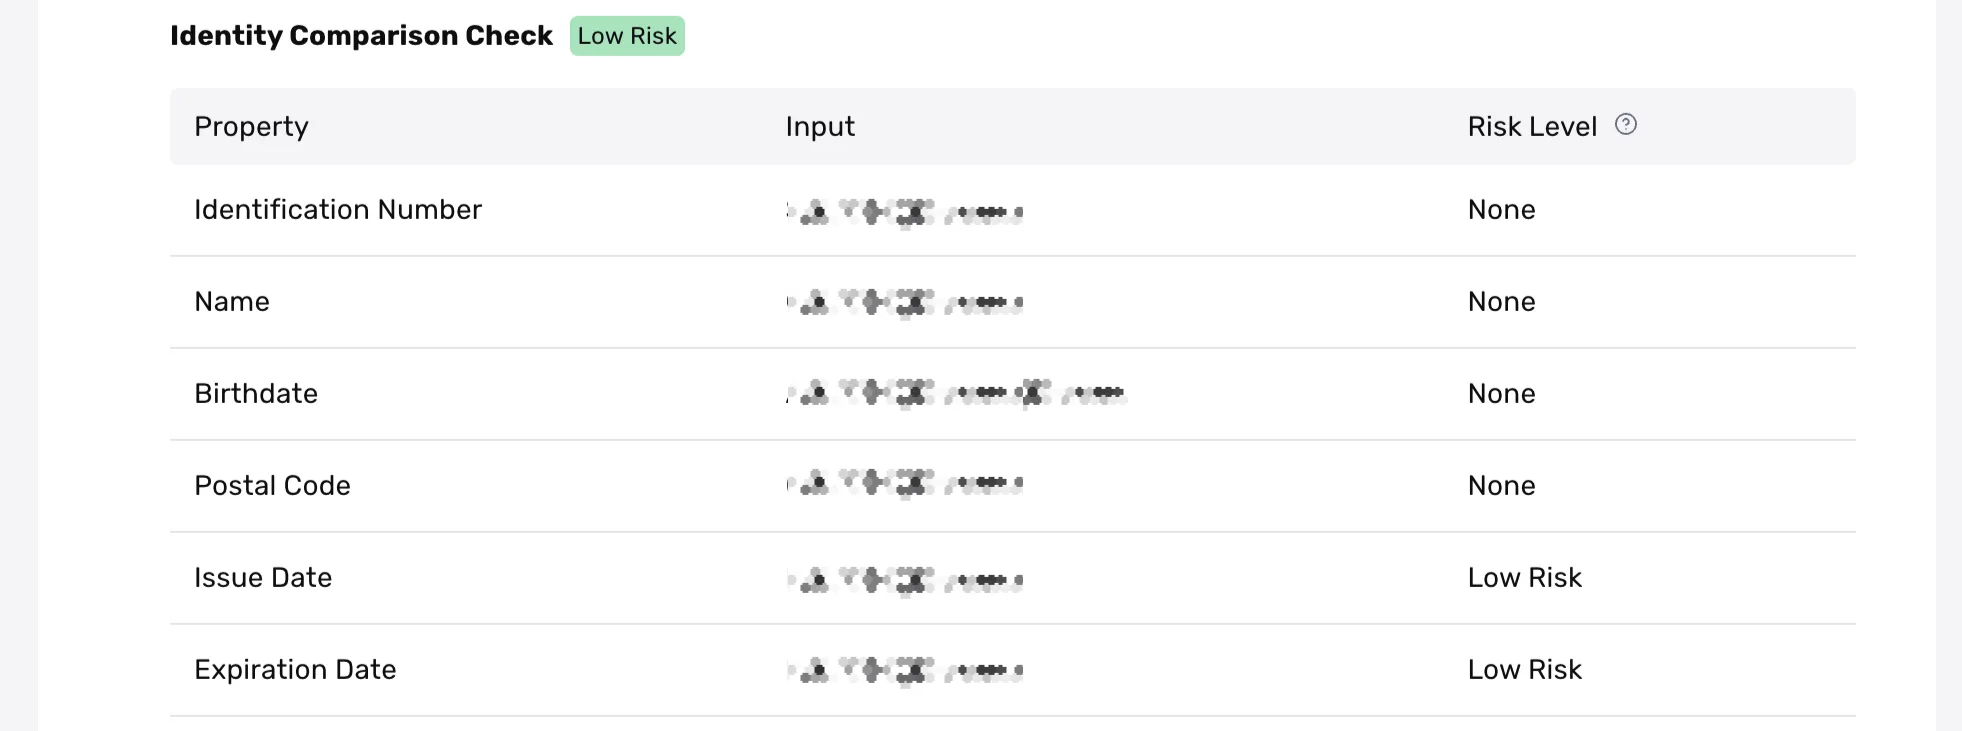This screenshot has height=731, width=1962.
Task: Click the blurred Postal Code input value
Action: (905, 485)
